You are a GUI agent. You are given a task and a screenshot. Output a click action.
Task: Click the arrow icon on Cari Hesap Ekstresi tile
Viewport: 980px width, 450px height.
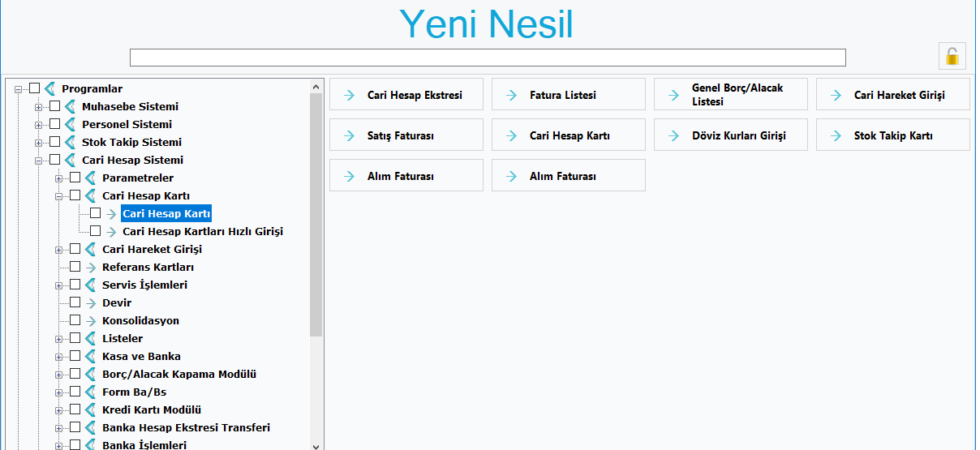click(x=350, y=96)
